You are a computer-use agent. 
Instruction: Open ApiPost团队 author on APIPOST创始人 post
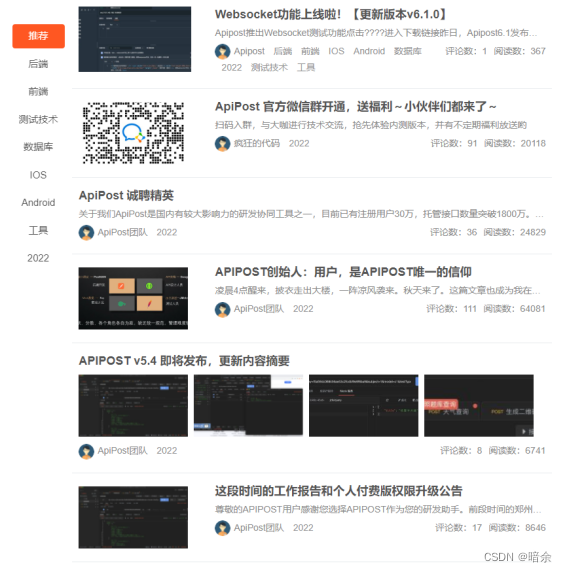[259, 309]
